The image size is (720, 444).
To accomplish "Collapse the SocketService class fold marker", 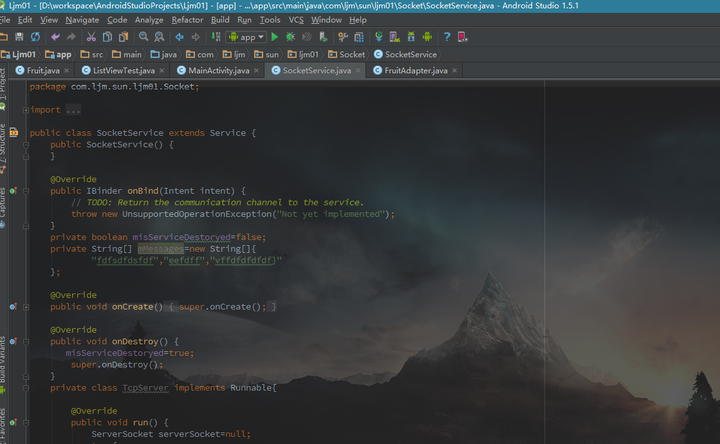I will 26,133.
